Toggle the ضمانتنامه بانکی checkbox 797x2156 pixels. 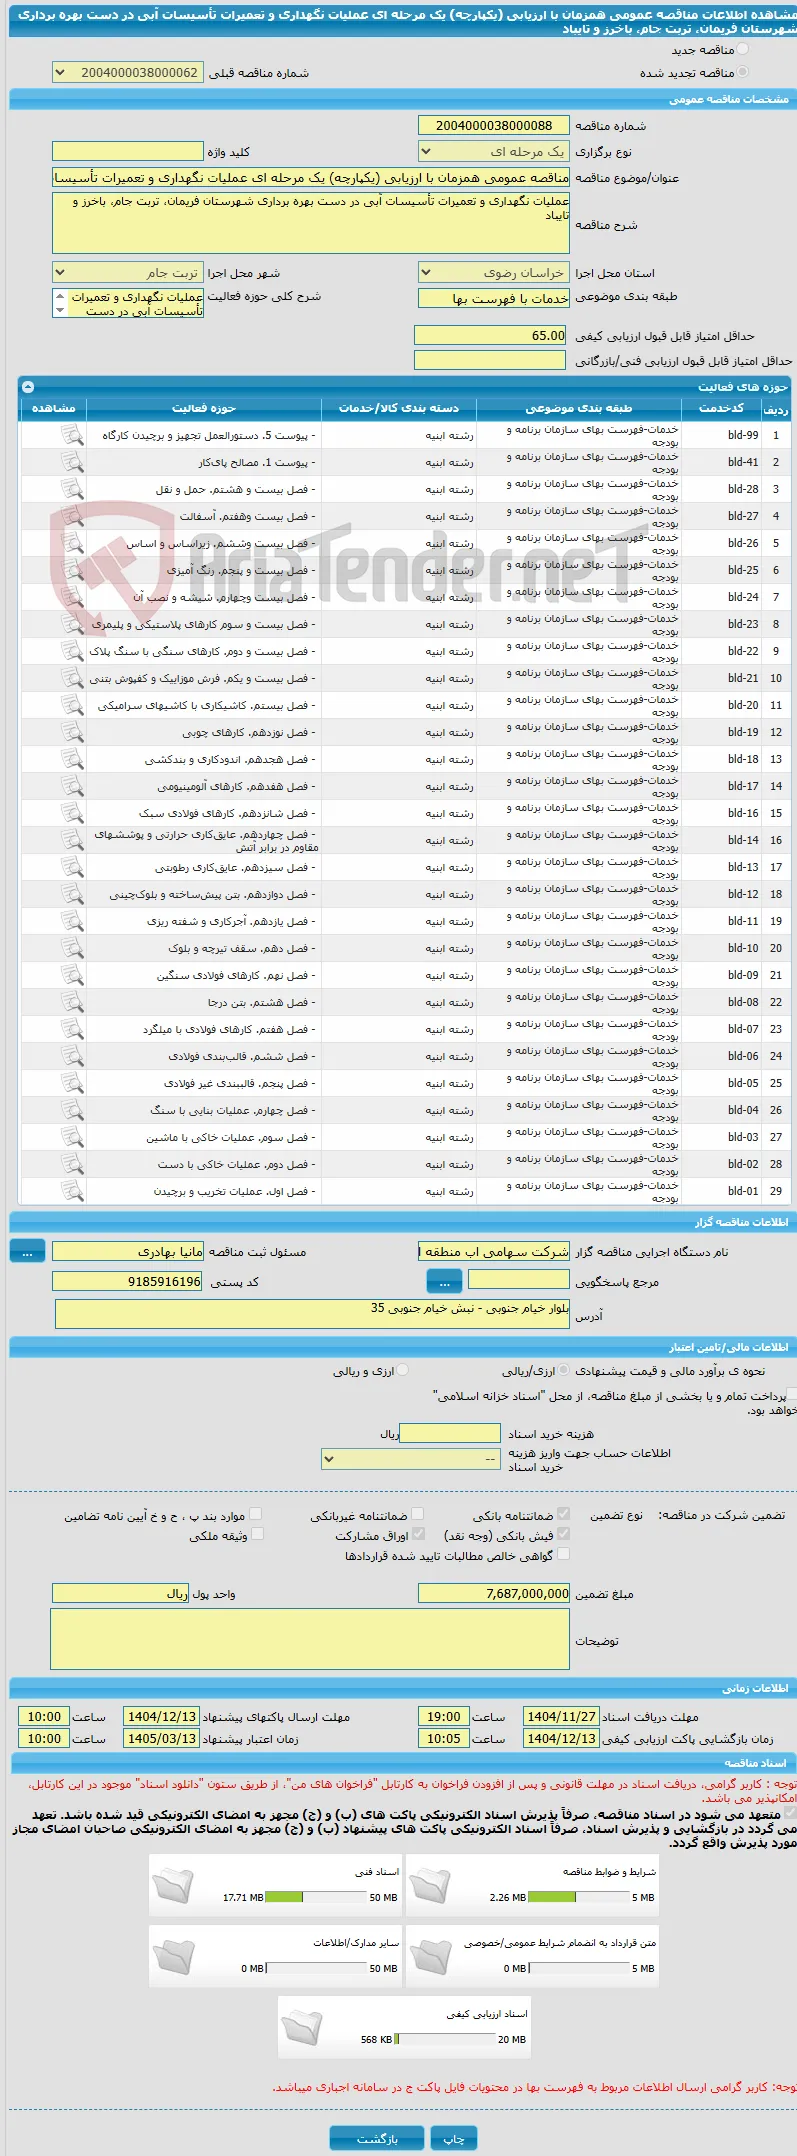click(x=563, y=1514)
